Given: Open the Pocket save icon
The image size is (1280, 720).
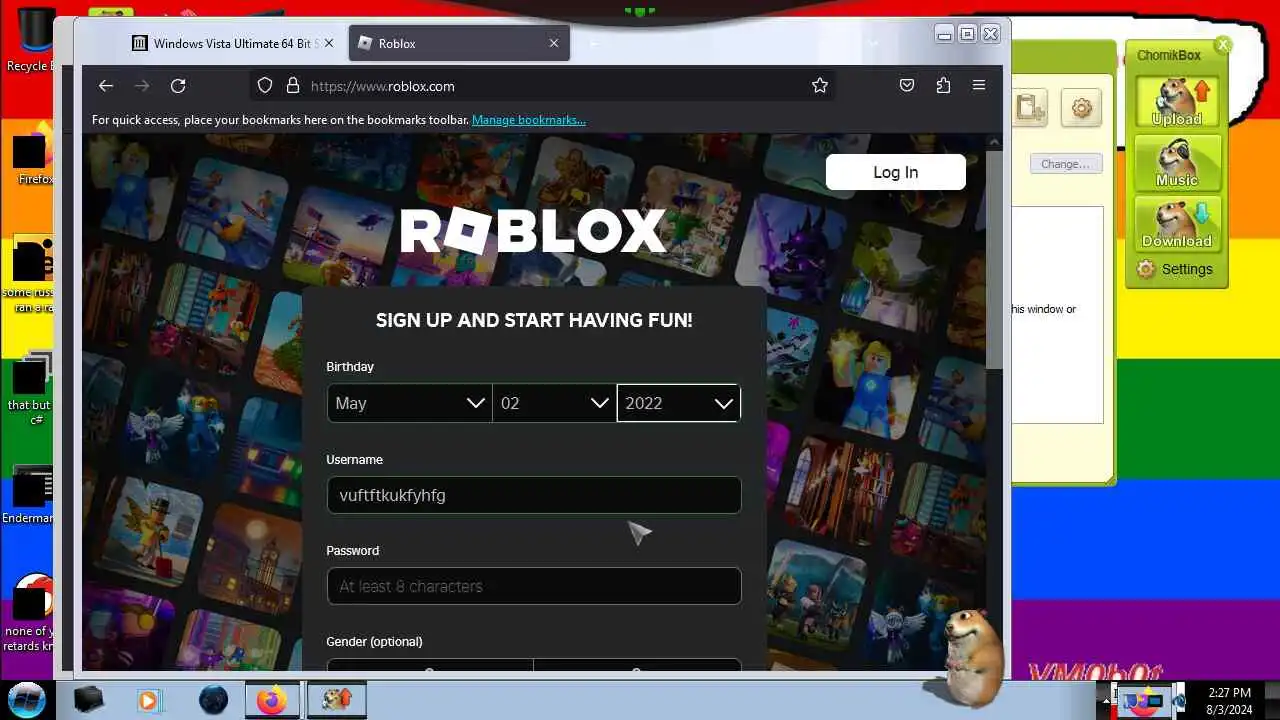Looking at the screenshot, I should [907, 86].
